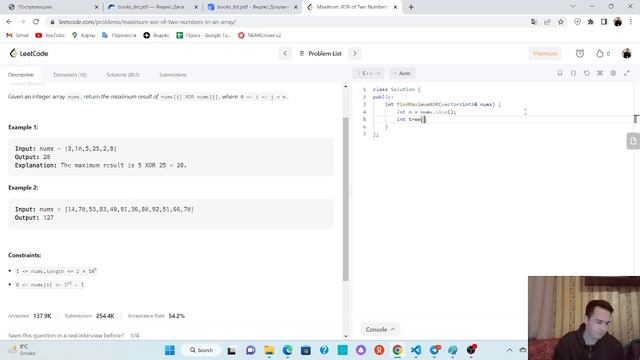The width and height of the screenshot is (640, 360).
Task: Click the description panel scrollbar
Action: coord(346,199)
